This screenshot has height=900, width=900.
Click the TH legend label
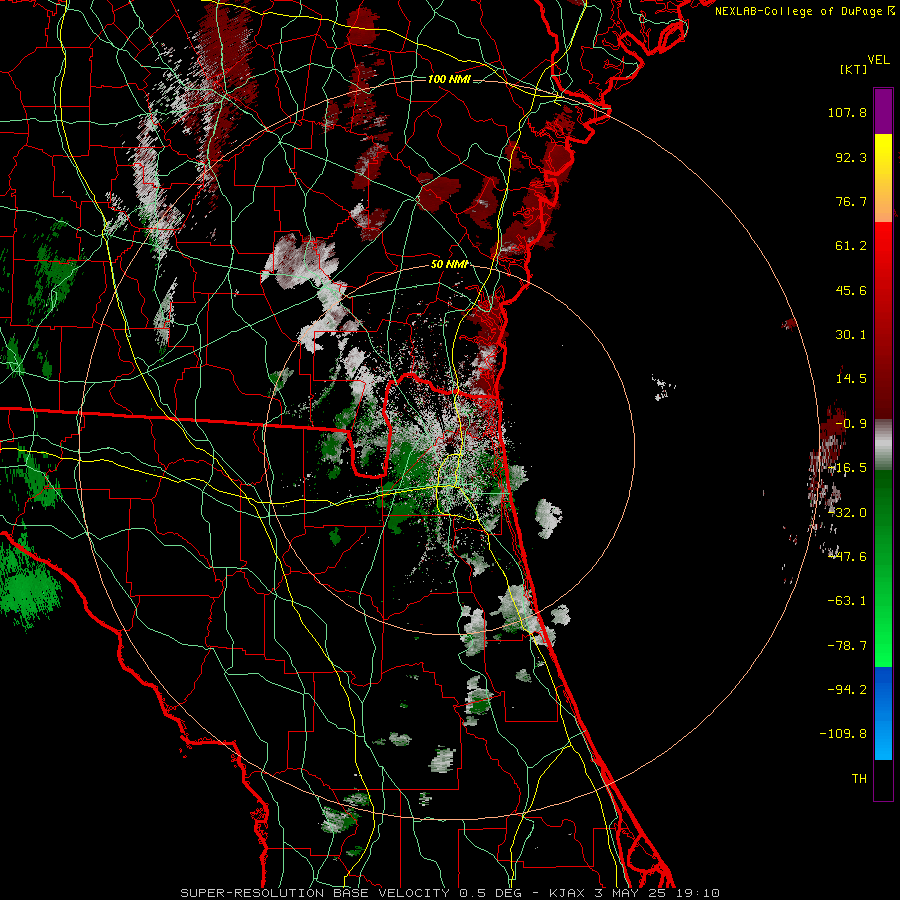click(859, 778)
